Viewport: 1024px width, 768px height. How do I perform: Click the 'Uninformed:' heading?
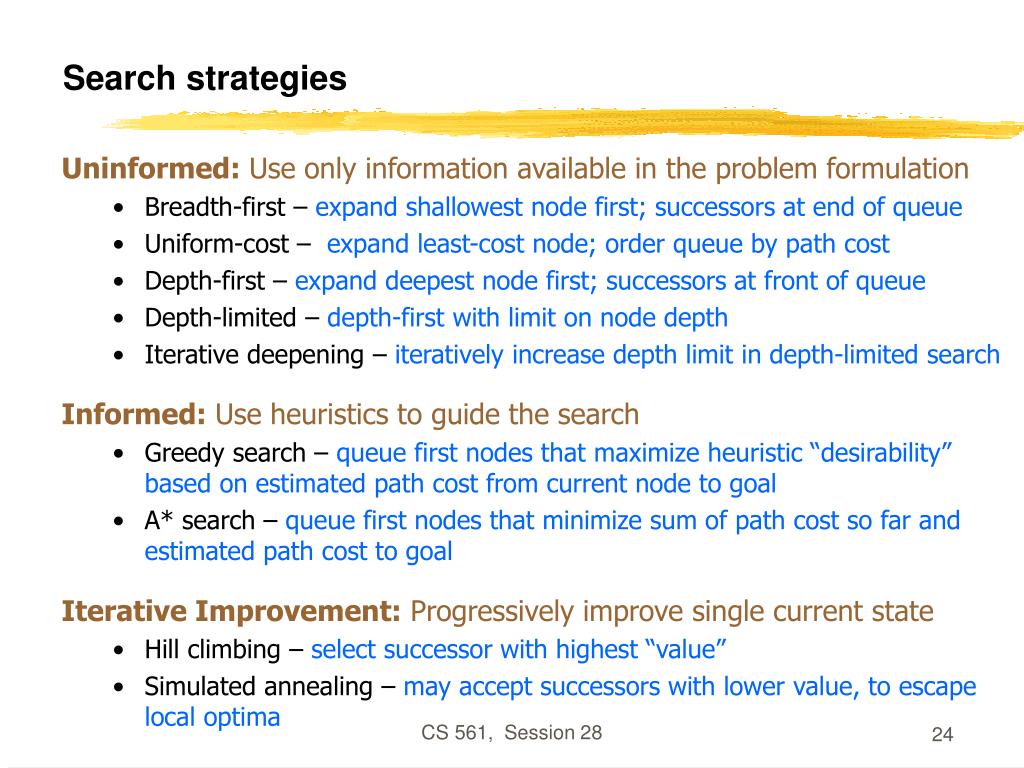(x=151, y=168)
